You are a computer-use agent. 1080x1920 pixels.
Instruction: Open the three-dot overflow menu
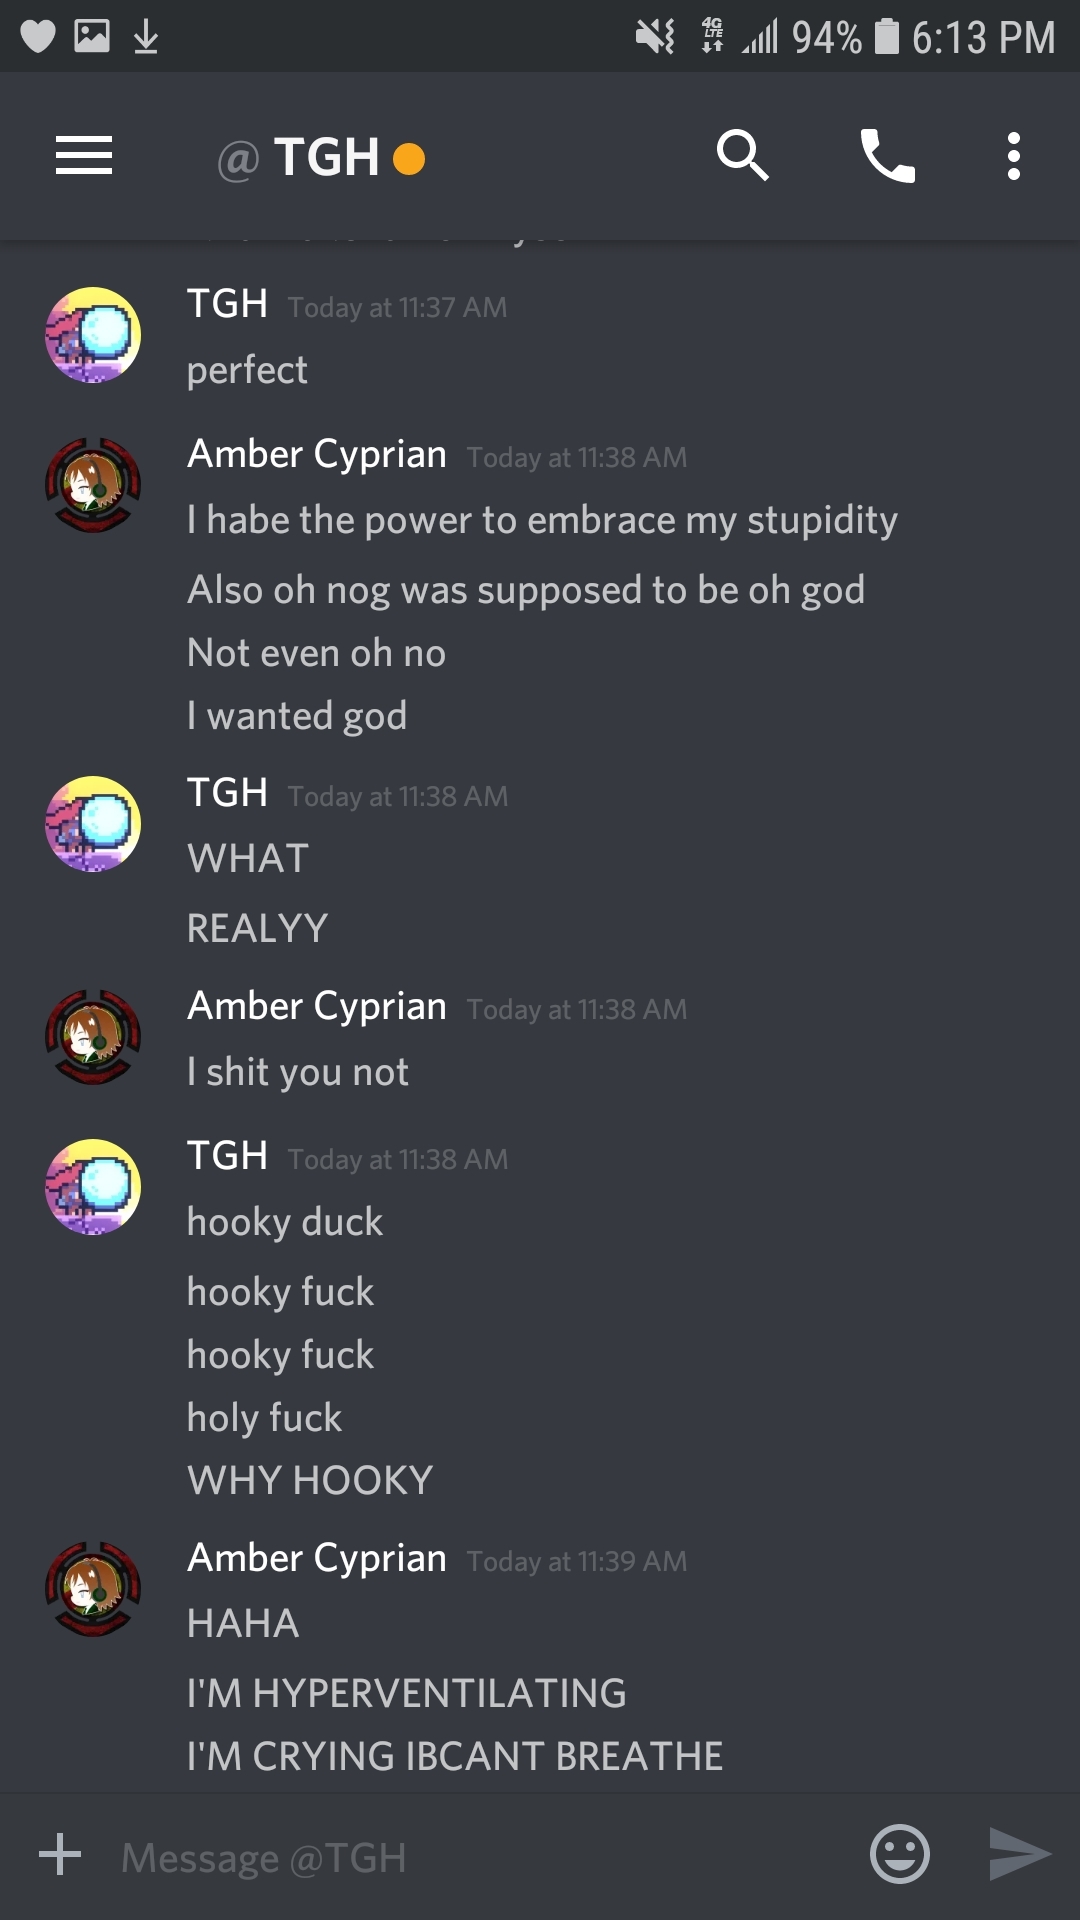pos(1014,156)
